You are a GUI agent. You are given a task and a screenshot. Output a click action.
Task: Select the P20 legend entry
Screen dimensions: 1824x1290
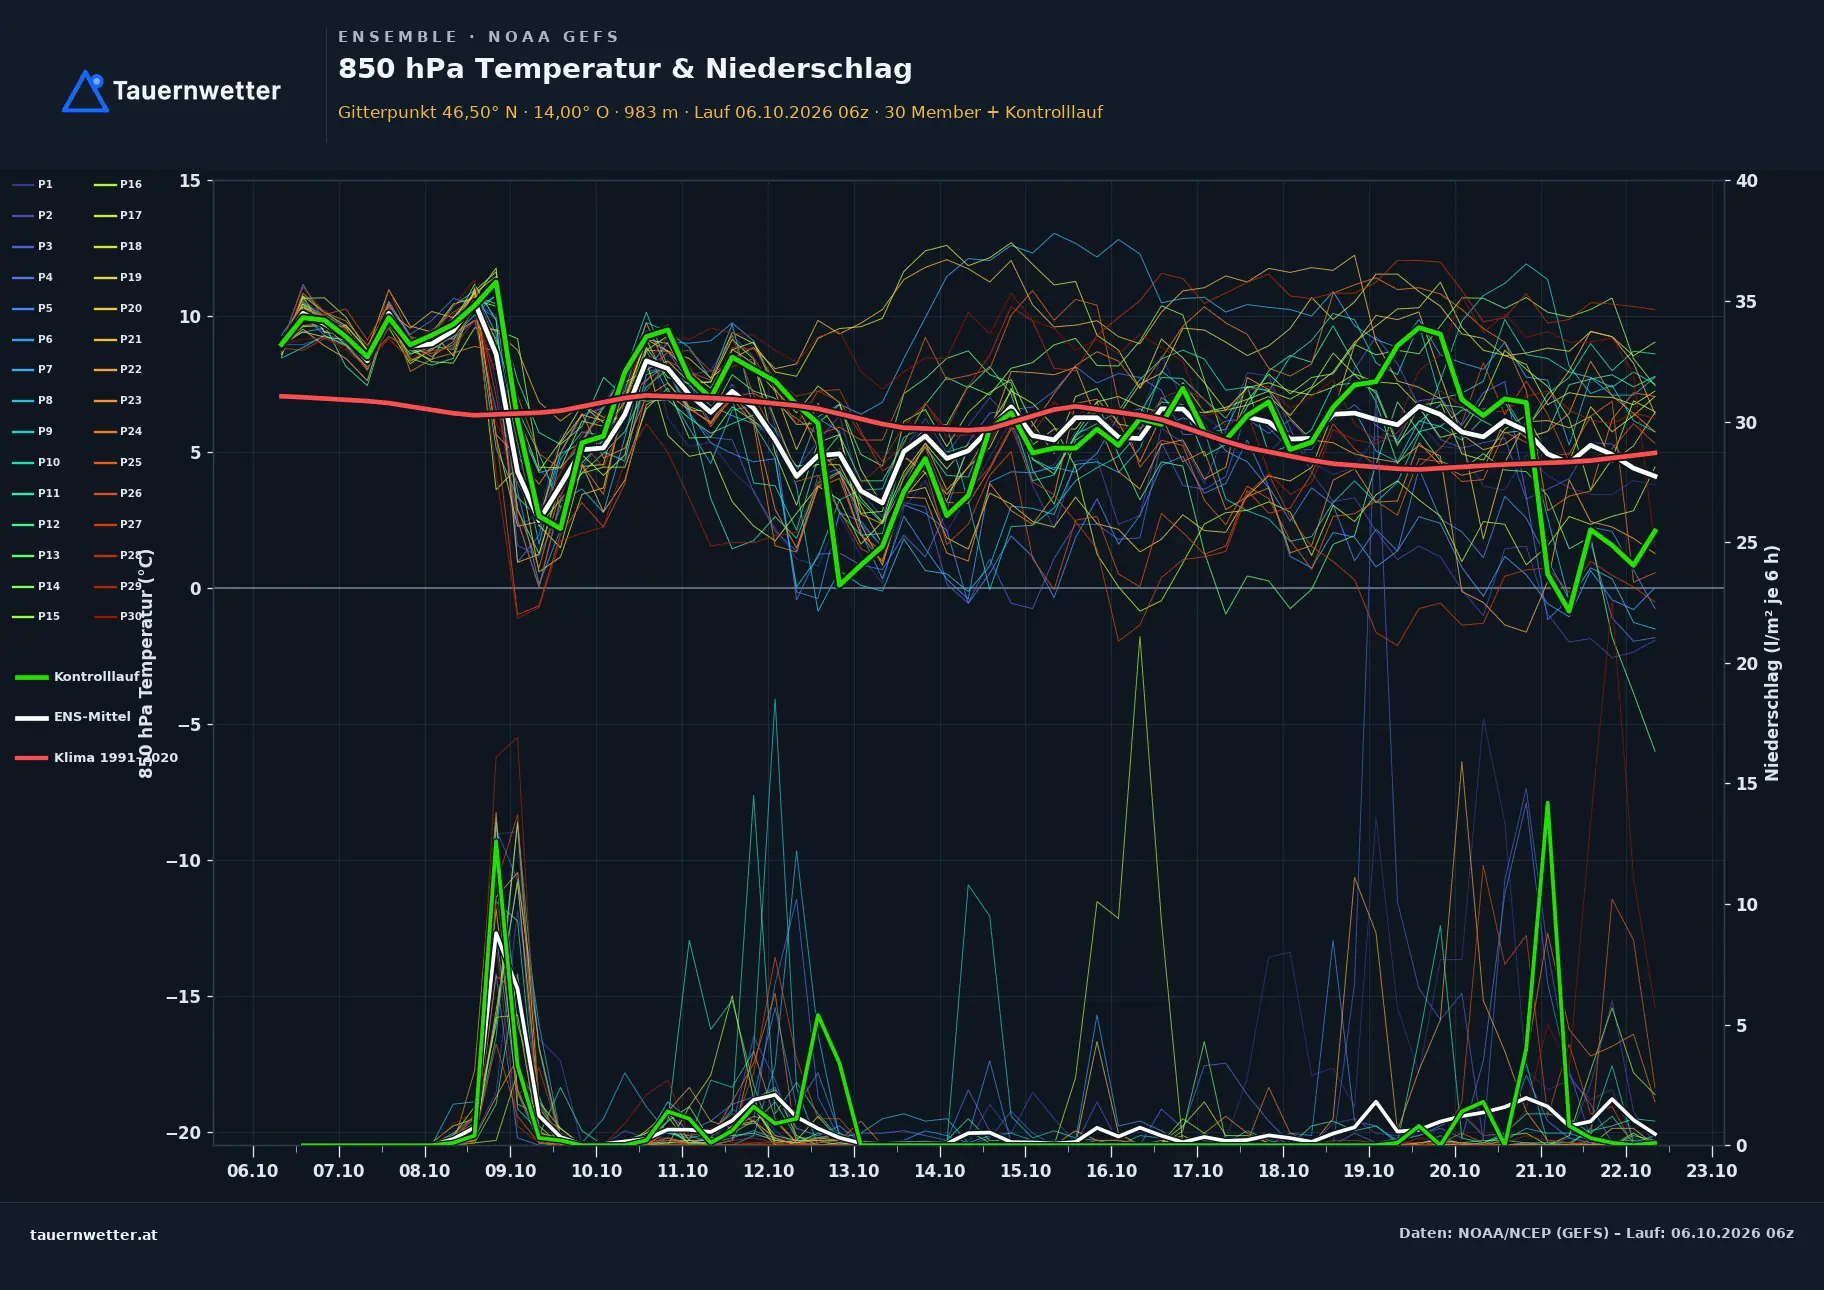pos(118,308)
